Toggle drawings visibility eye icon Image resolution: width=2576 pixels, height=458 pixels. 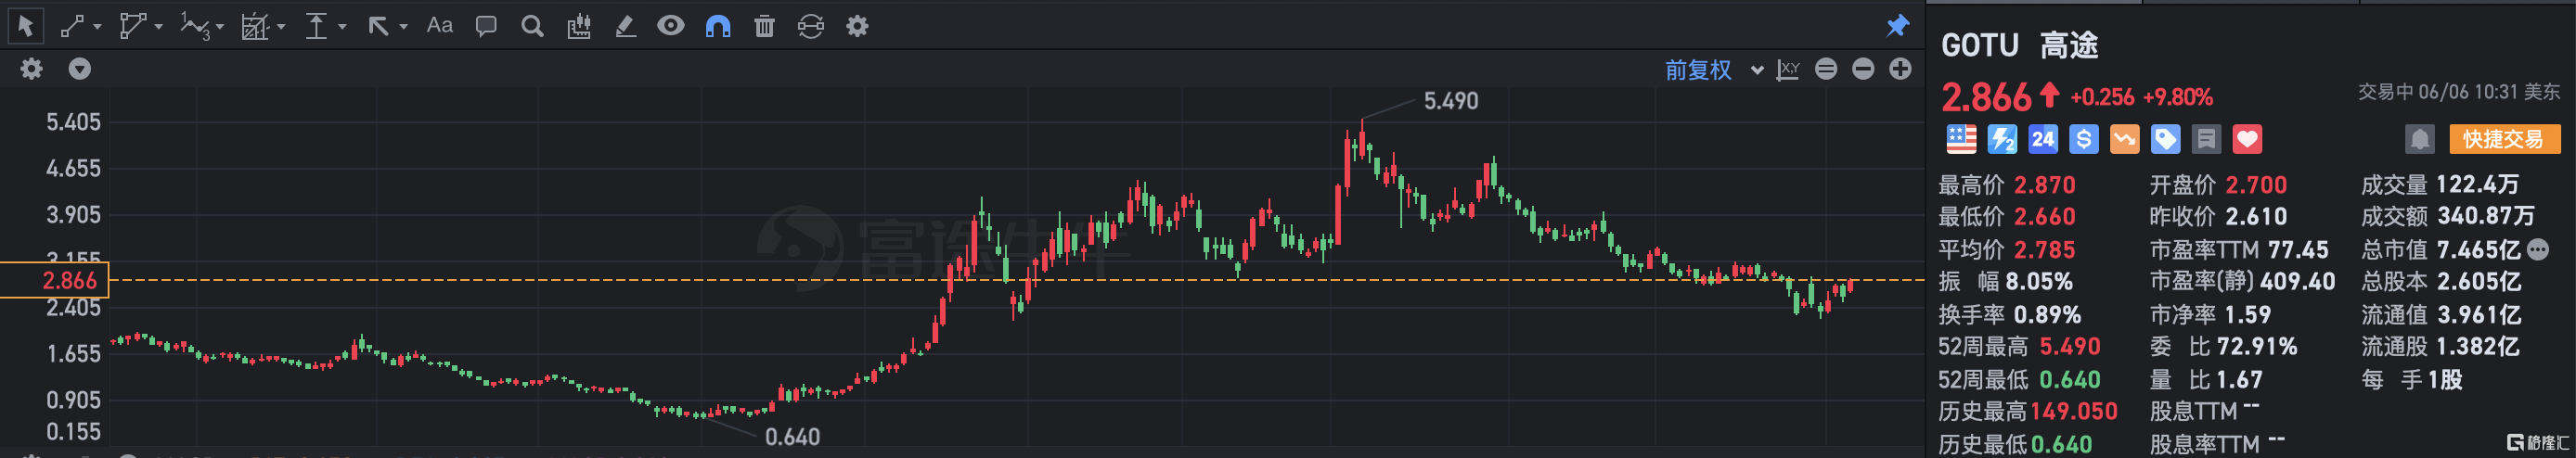pos(671,26)
